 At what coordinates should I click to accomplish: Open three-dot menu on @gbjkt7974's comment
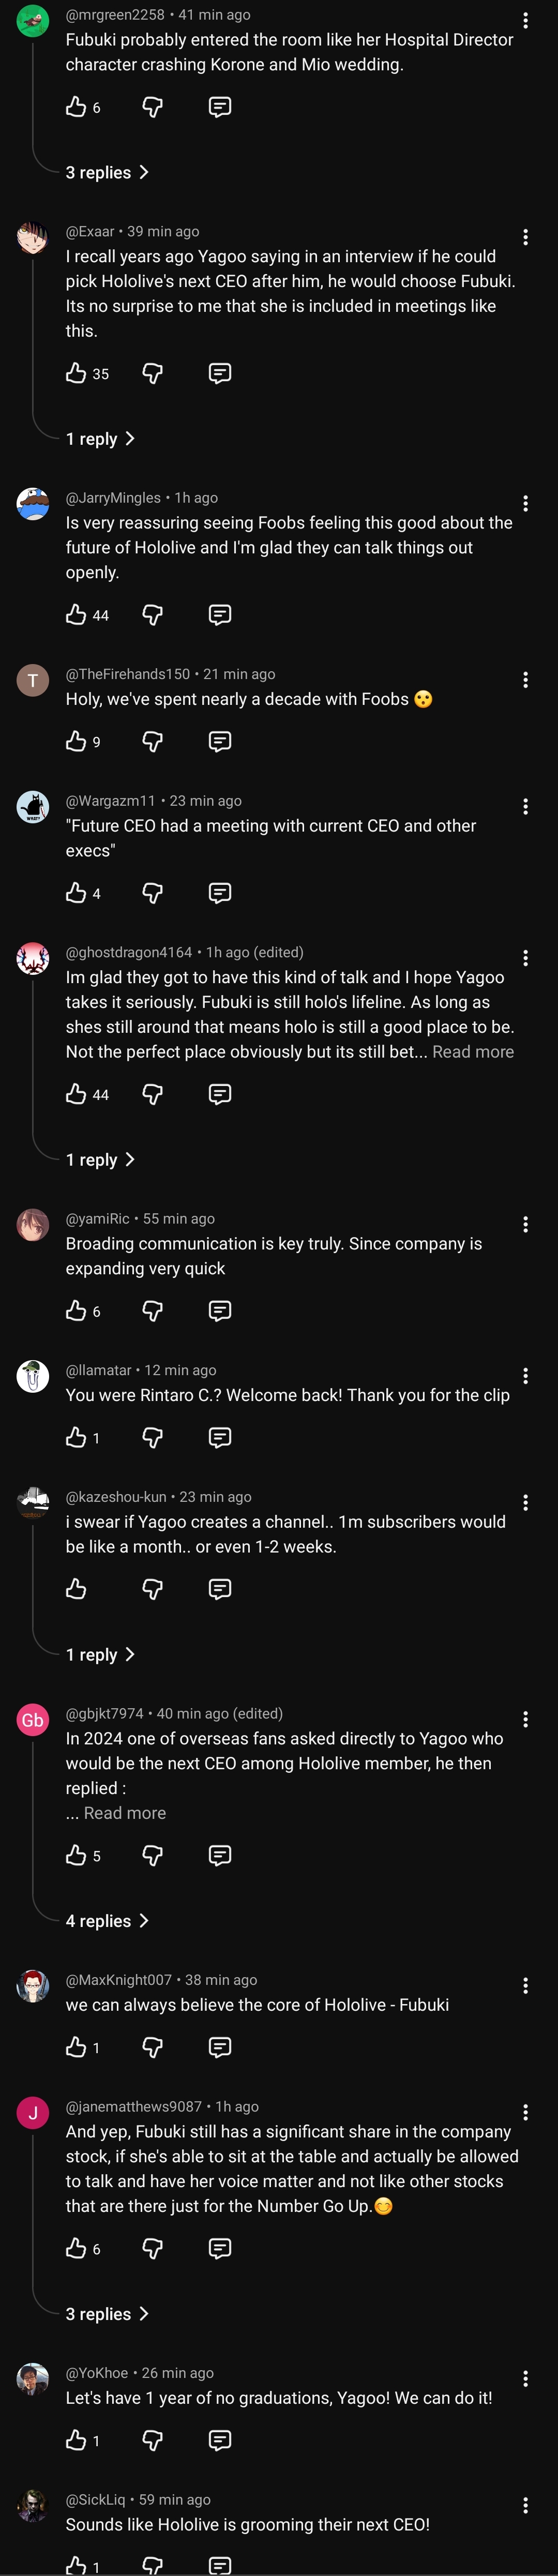525,1719
